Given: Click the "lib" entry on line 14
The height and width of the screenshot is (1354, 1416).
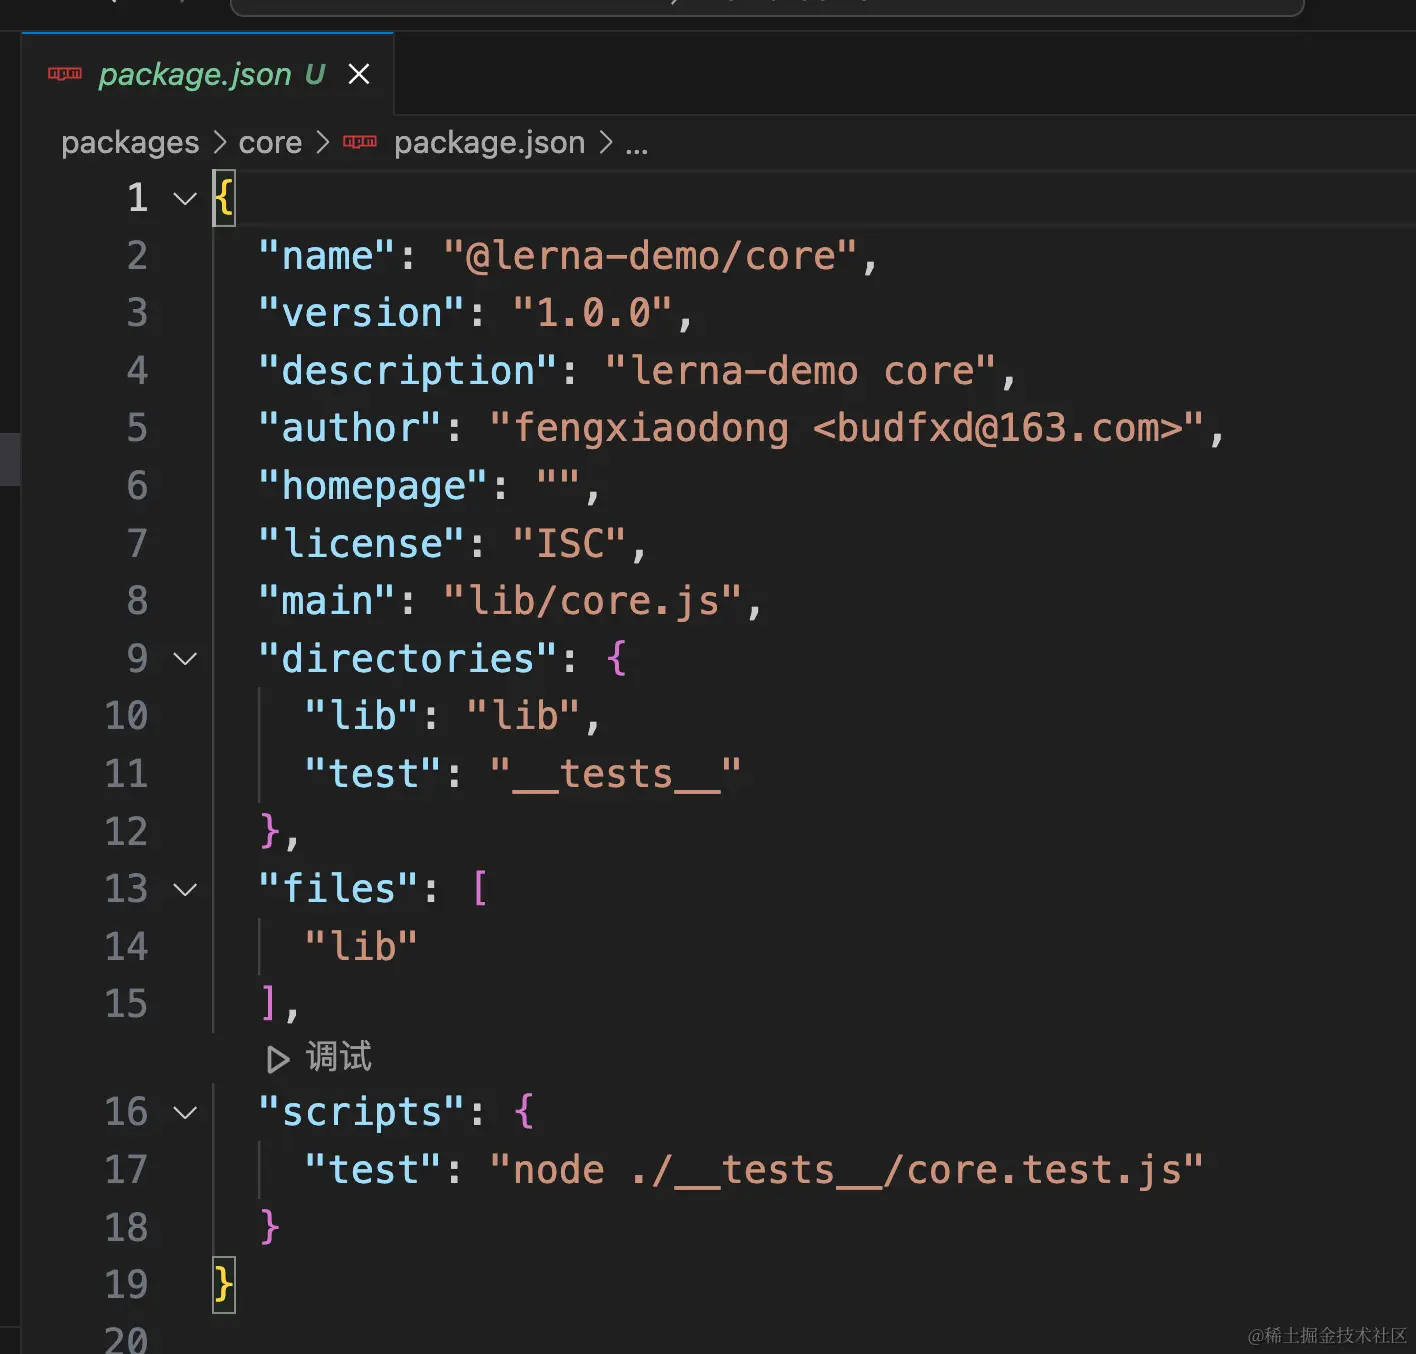Looking at the screenshot, I should [361, 946].
